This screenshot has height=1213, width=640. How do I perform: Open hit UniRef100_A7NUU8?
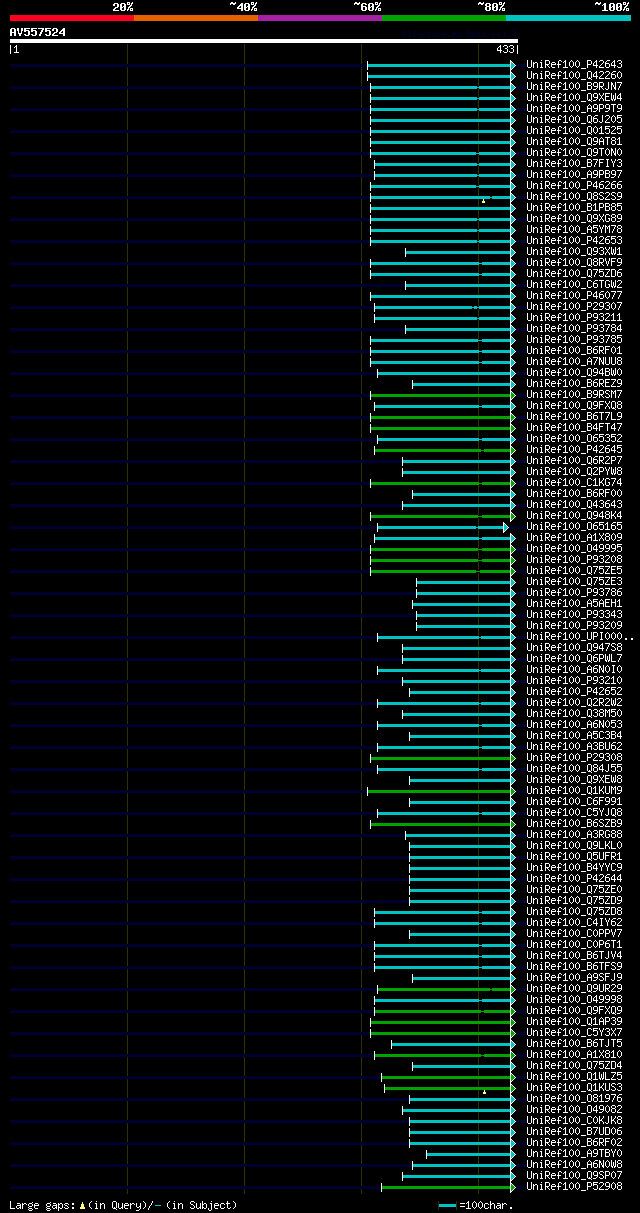(574, 361)
